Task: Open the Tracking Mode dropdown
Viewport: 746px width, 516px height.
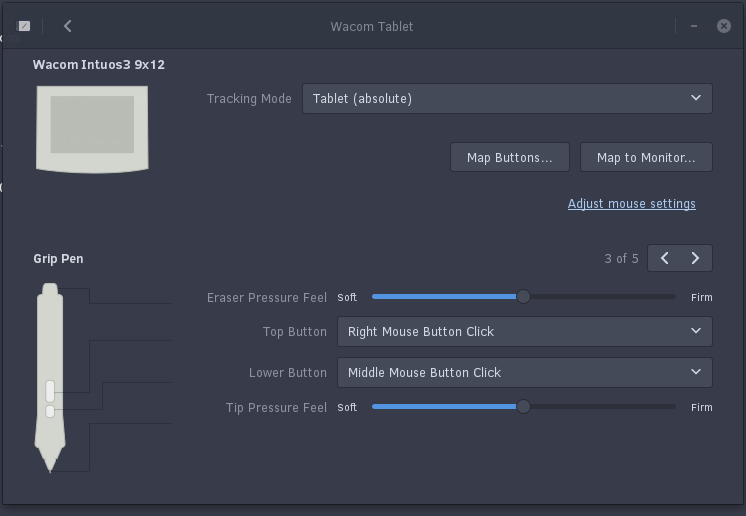Action: [507, 98]
